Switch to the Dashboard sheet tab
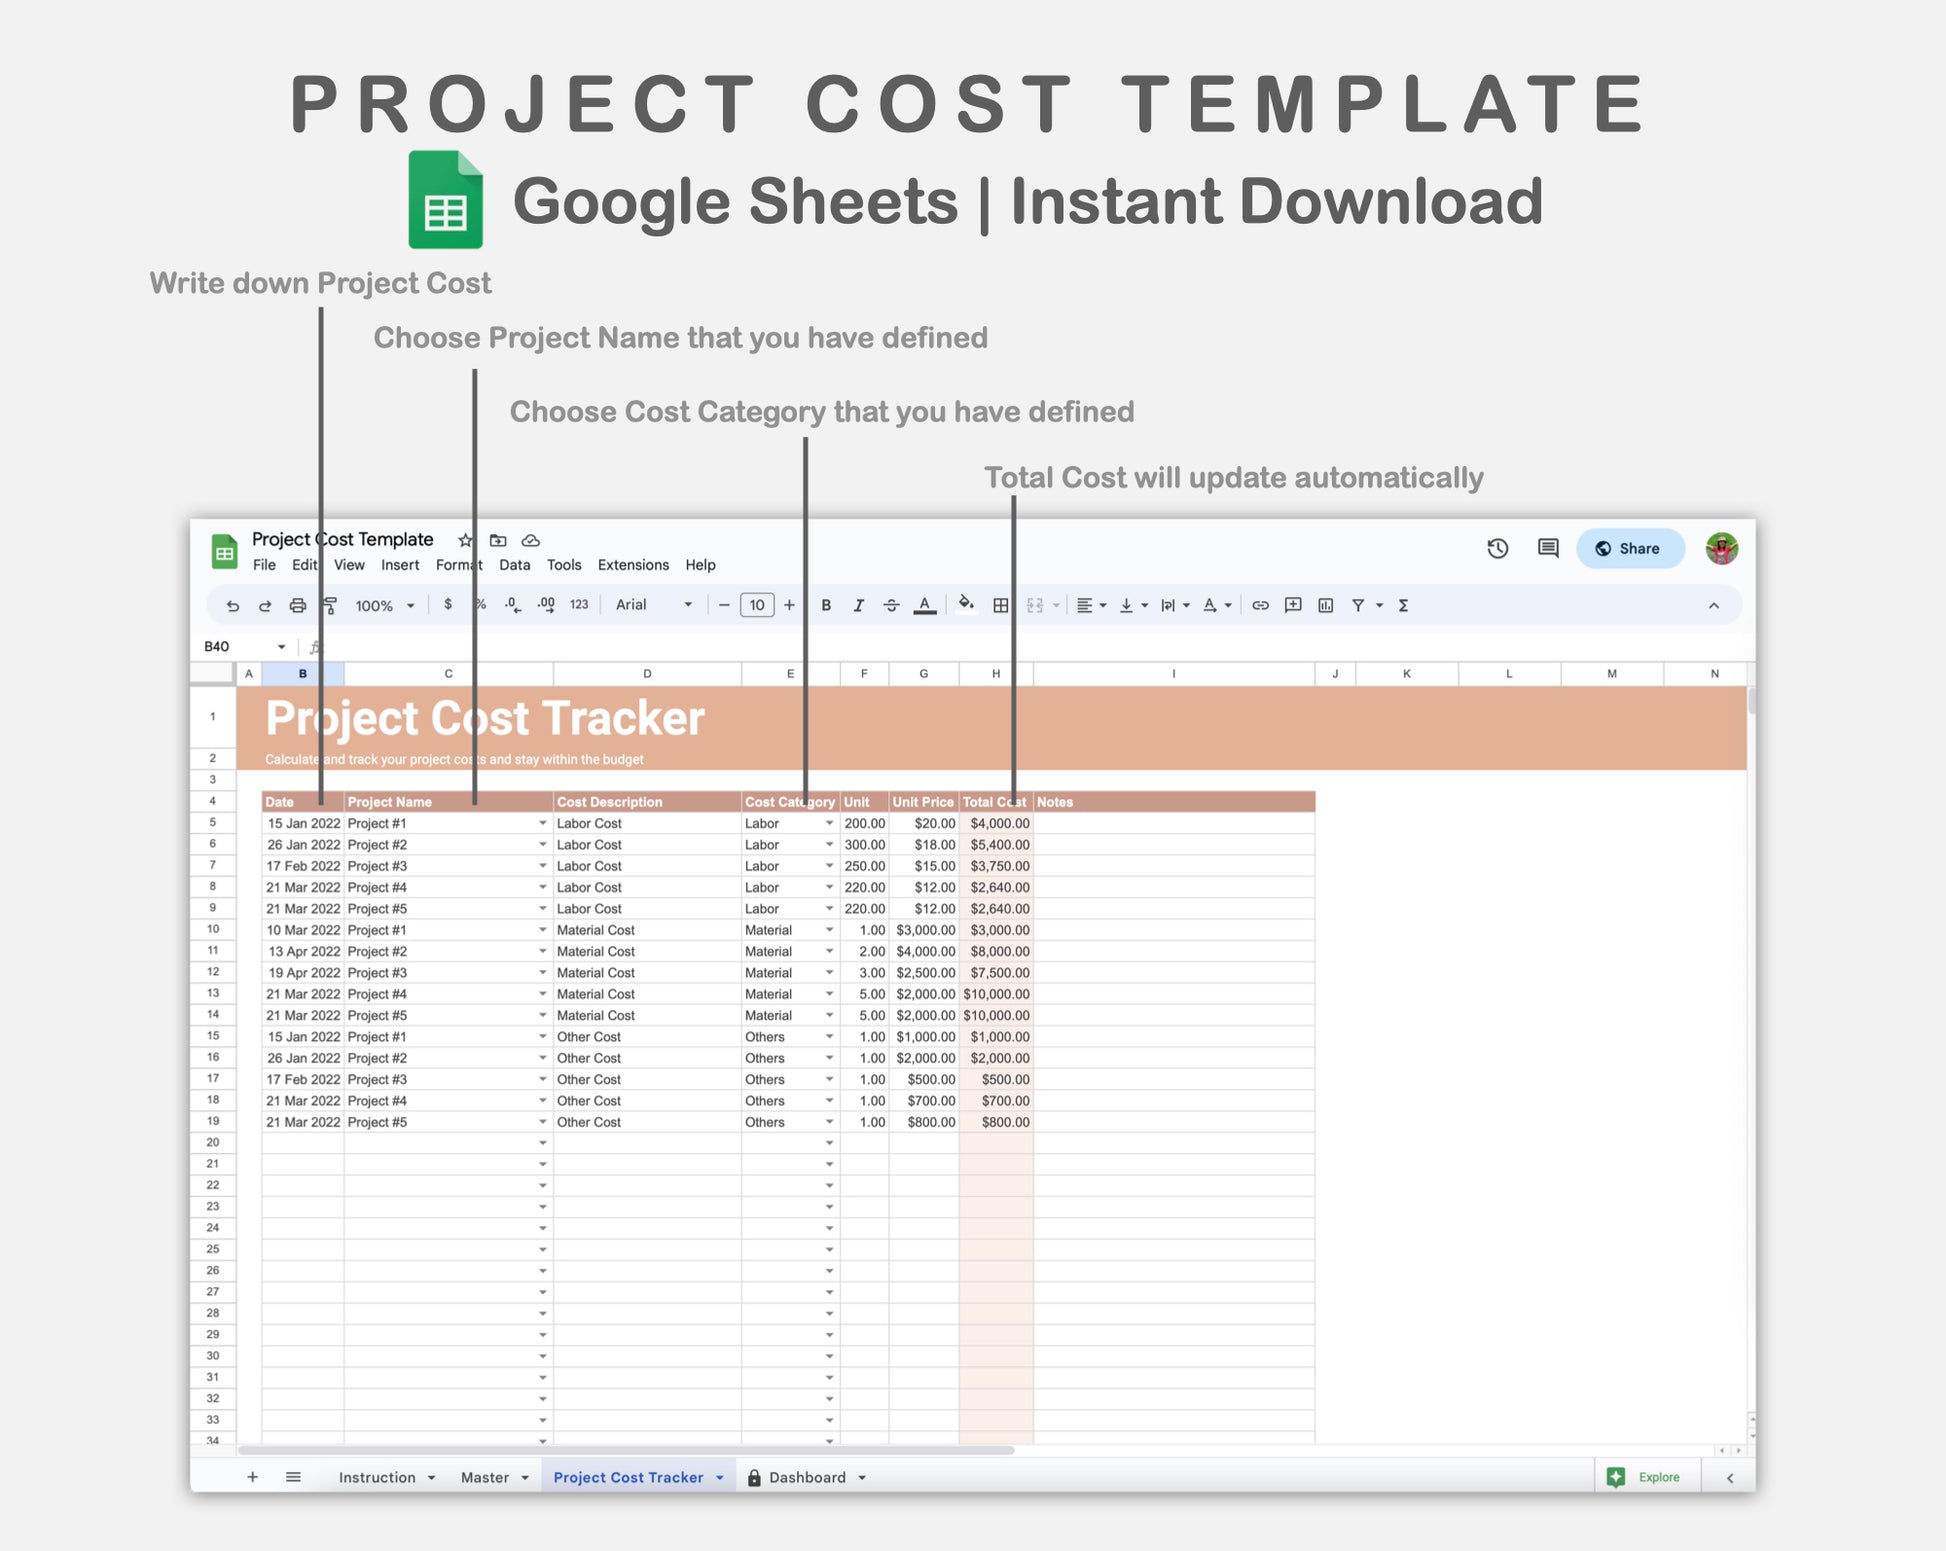This screenshot has height=1551, width=1946. pyautogui.click(x=806, y=1478)
